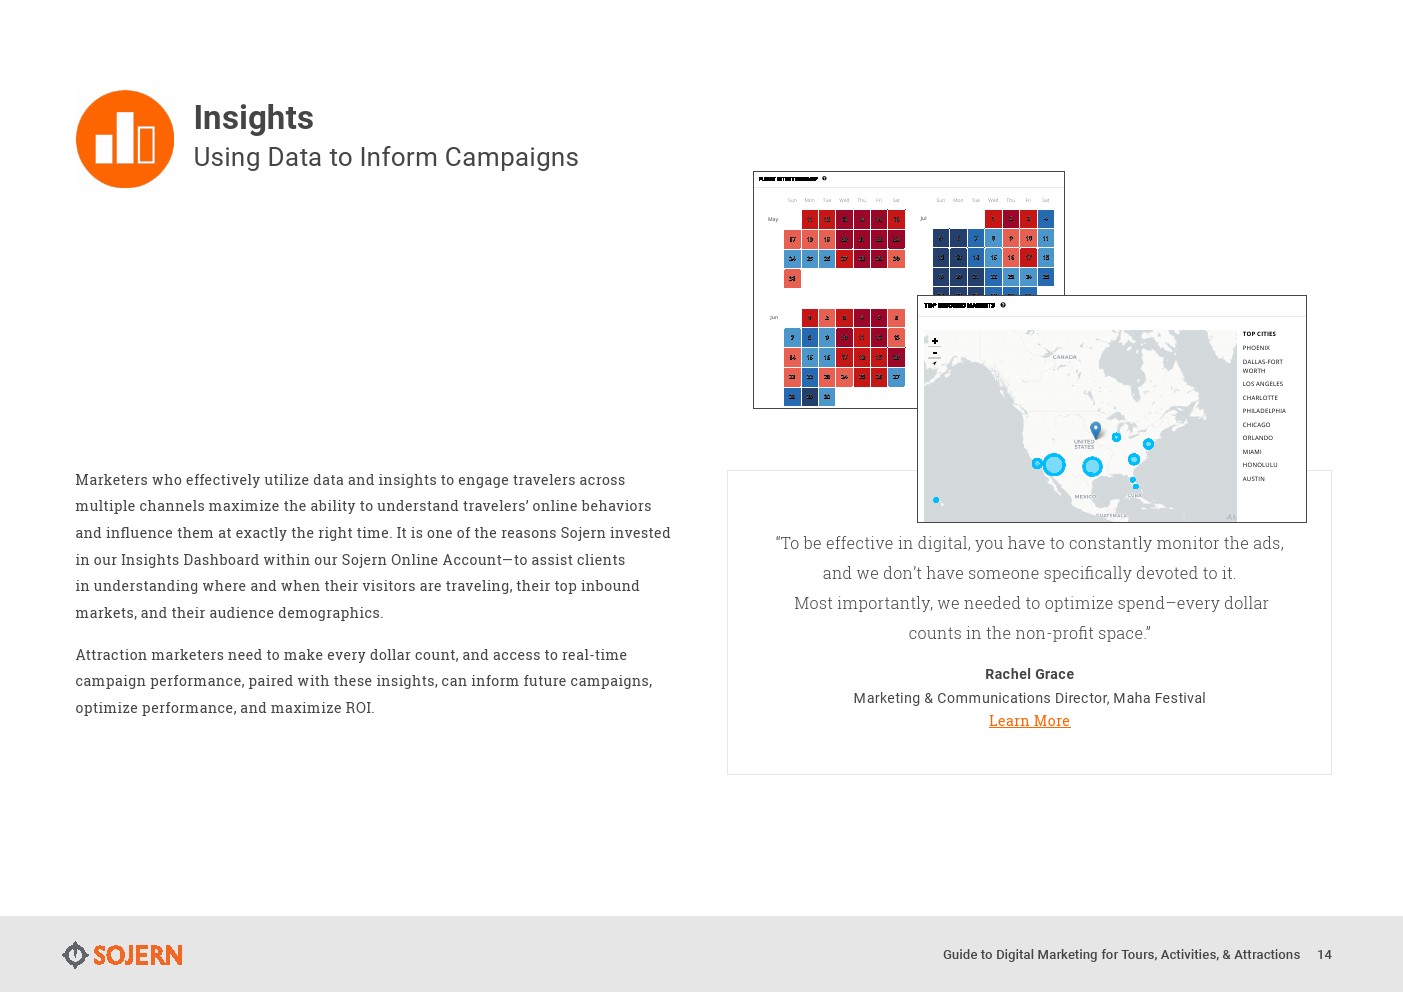Click help icon beside Top Inbound Markets
1403x992 pixels.
pos(1003,305)
